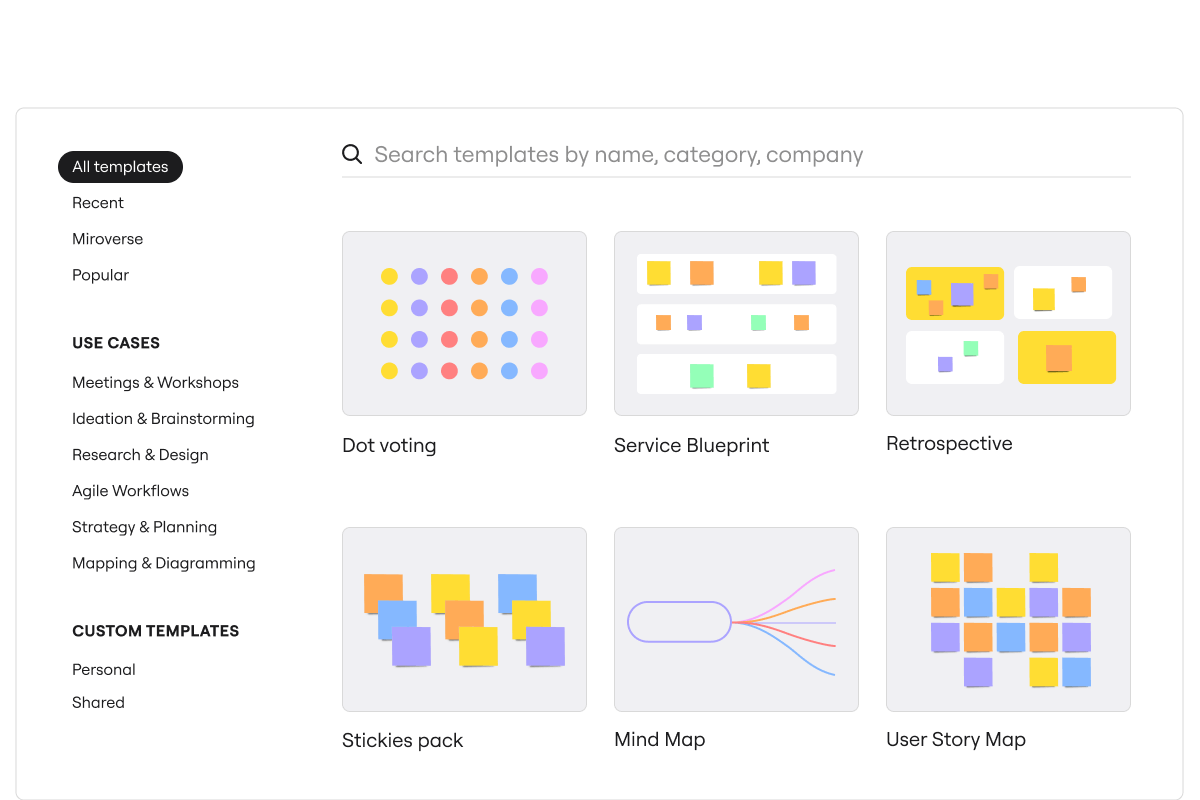
Task: Select the Retrospective template
Action: [x=1008, y=323]
